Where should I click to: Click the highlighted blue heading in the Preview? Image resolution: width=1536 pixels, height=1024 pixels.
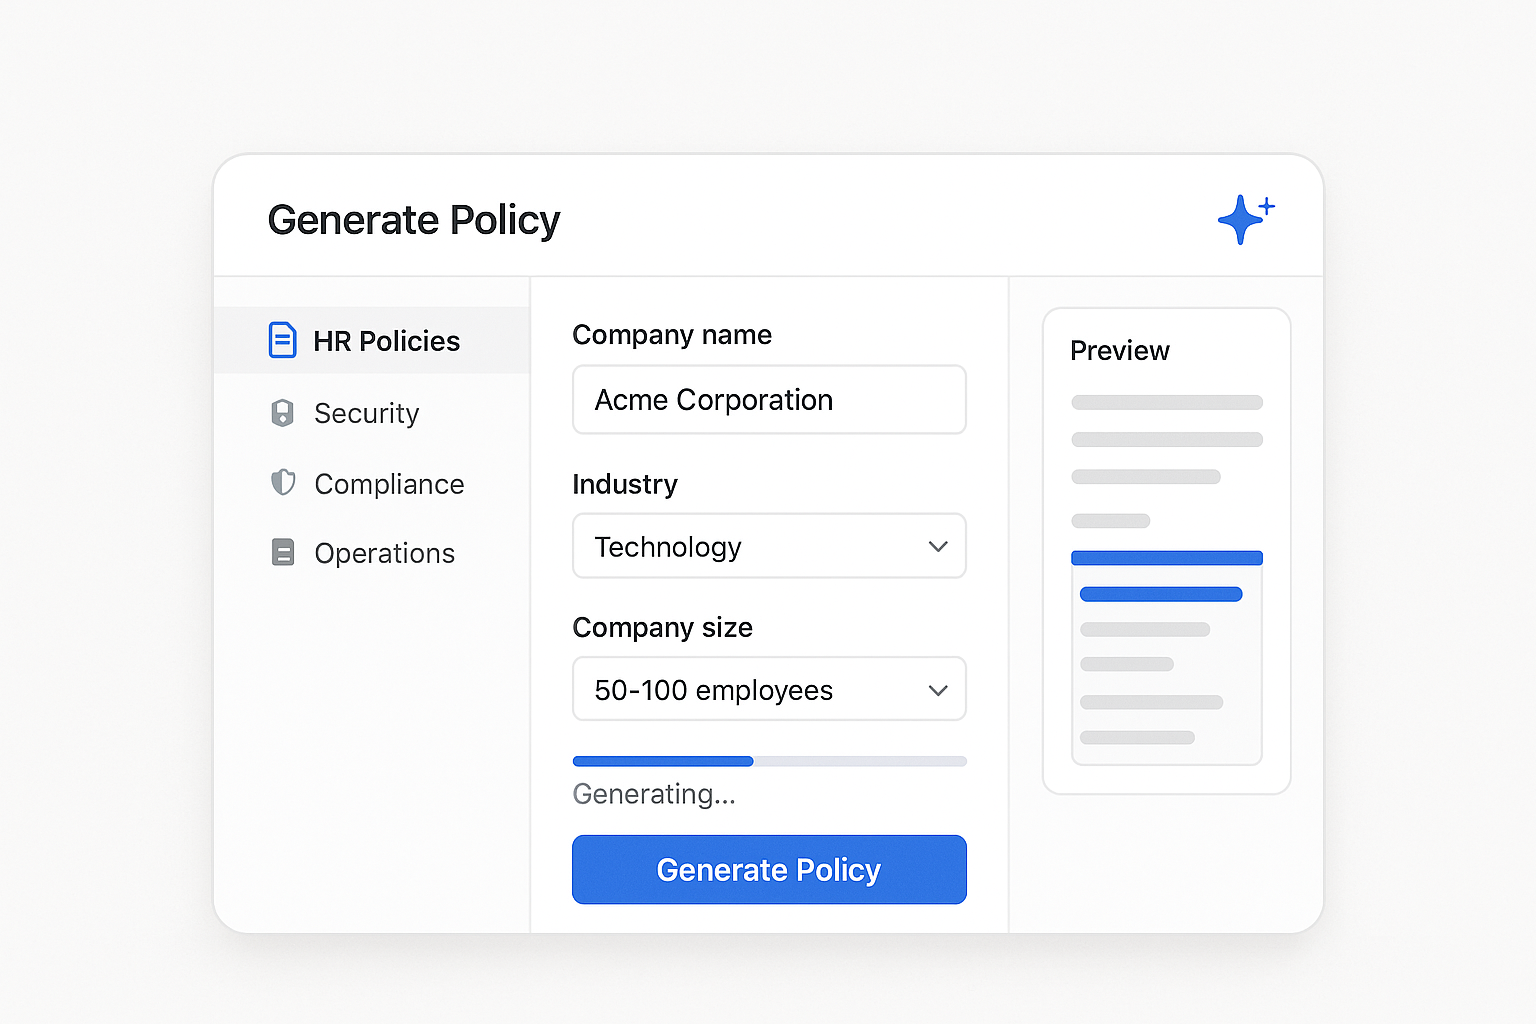tap(1166, 556)
